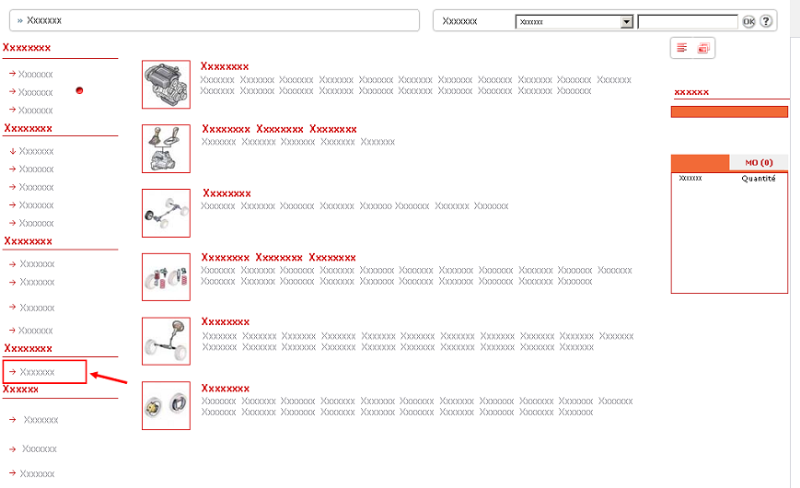Image resolution: width=800 pixels, height=488 pixels.
Task: Click the breadcrumb Xxxxxxx in the top bar
Action: click(44, 20)
